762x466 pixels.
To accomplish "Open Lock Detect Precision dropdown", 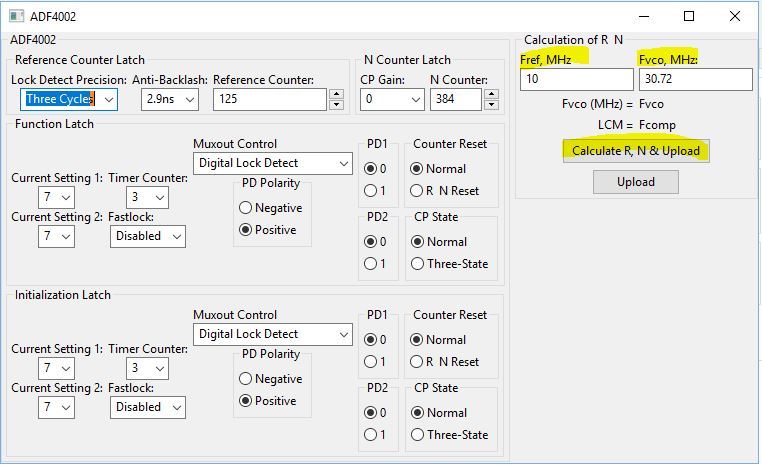I will pos(69,99).
